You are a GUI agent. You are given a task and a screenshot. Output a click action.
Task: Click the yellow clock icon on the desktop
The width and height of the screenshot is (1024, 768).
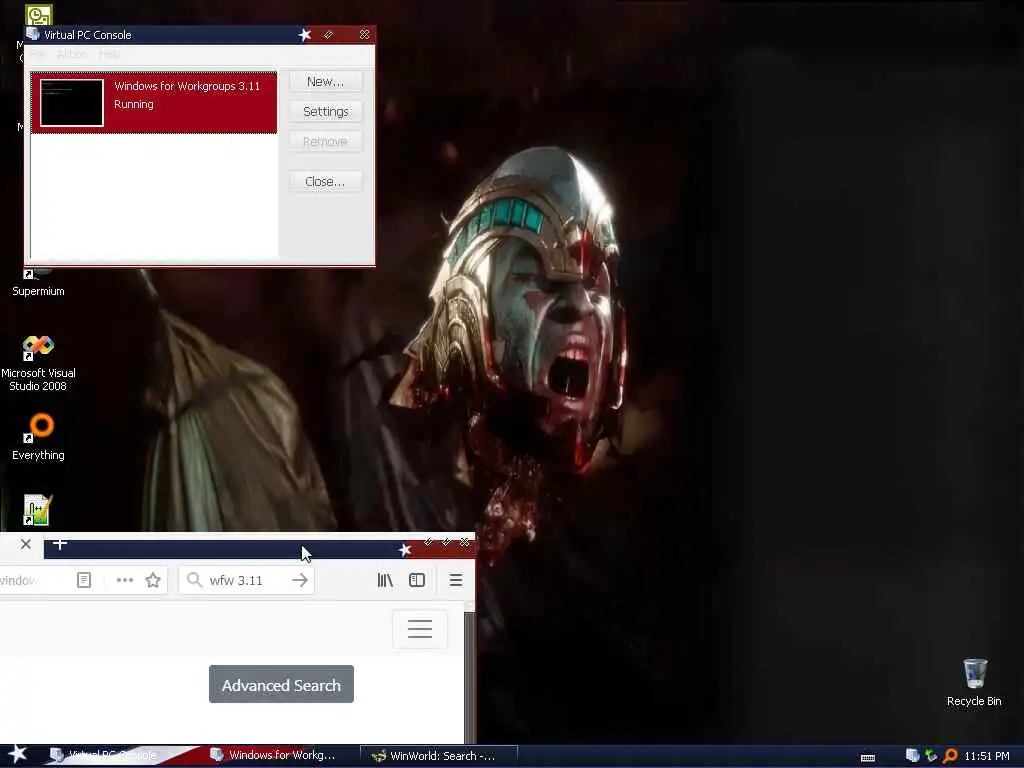(38, 14)
